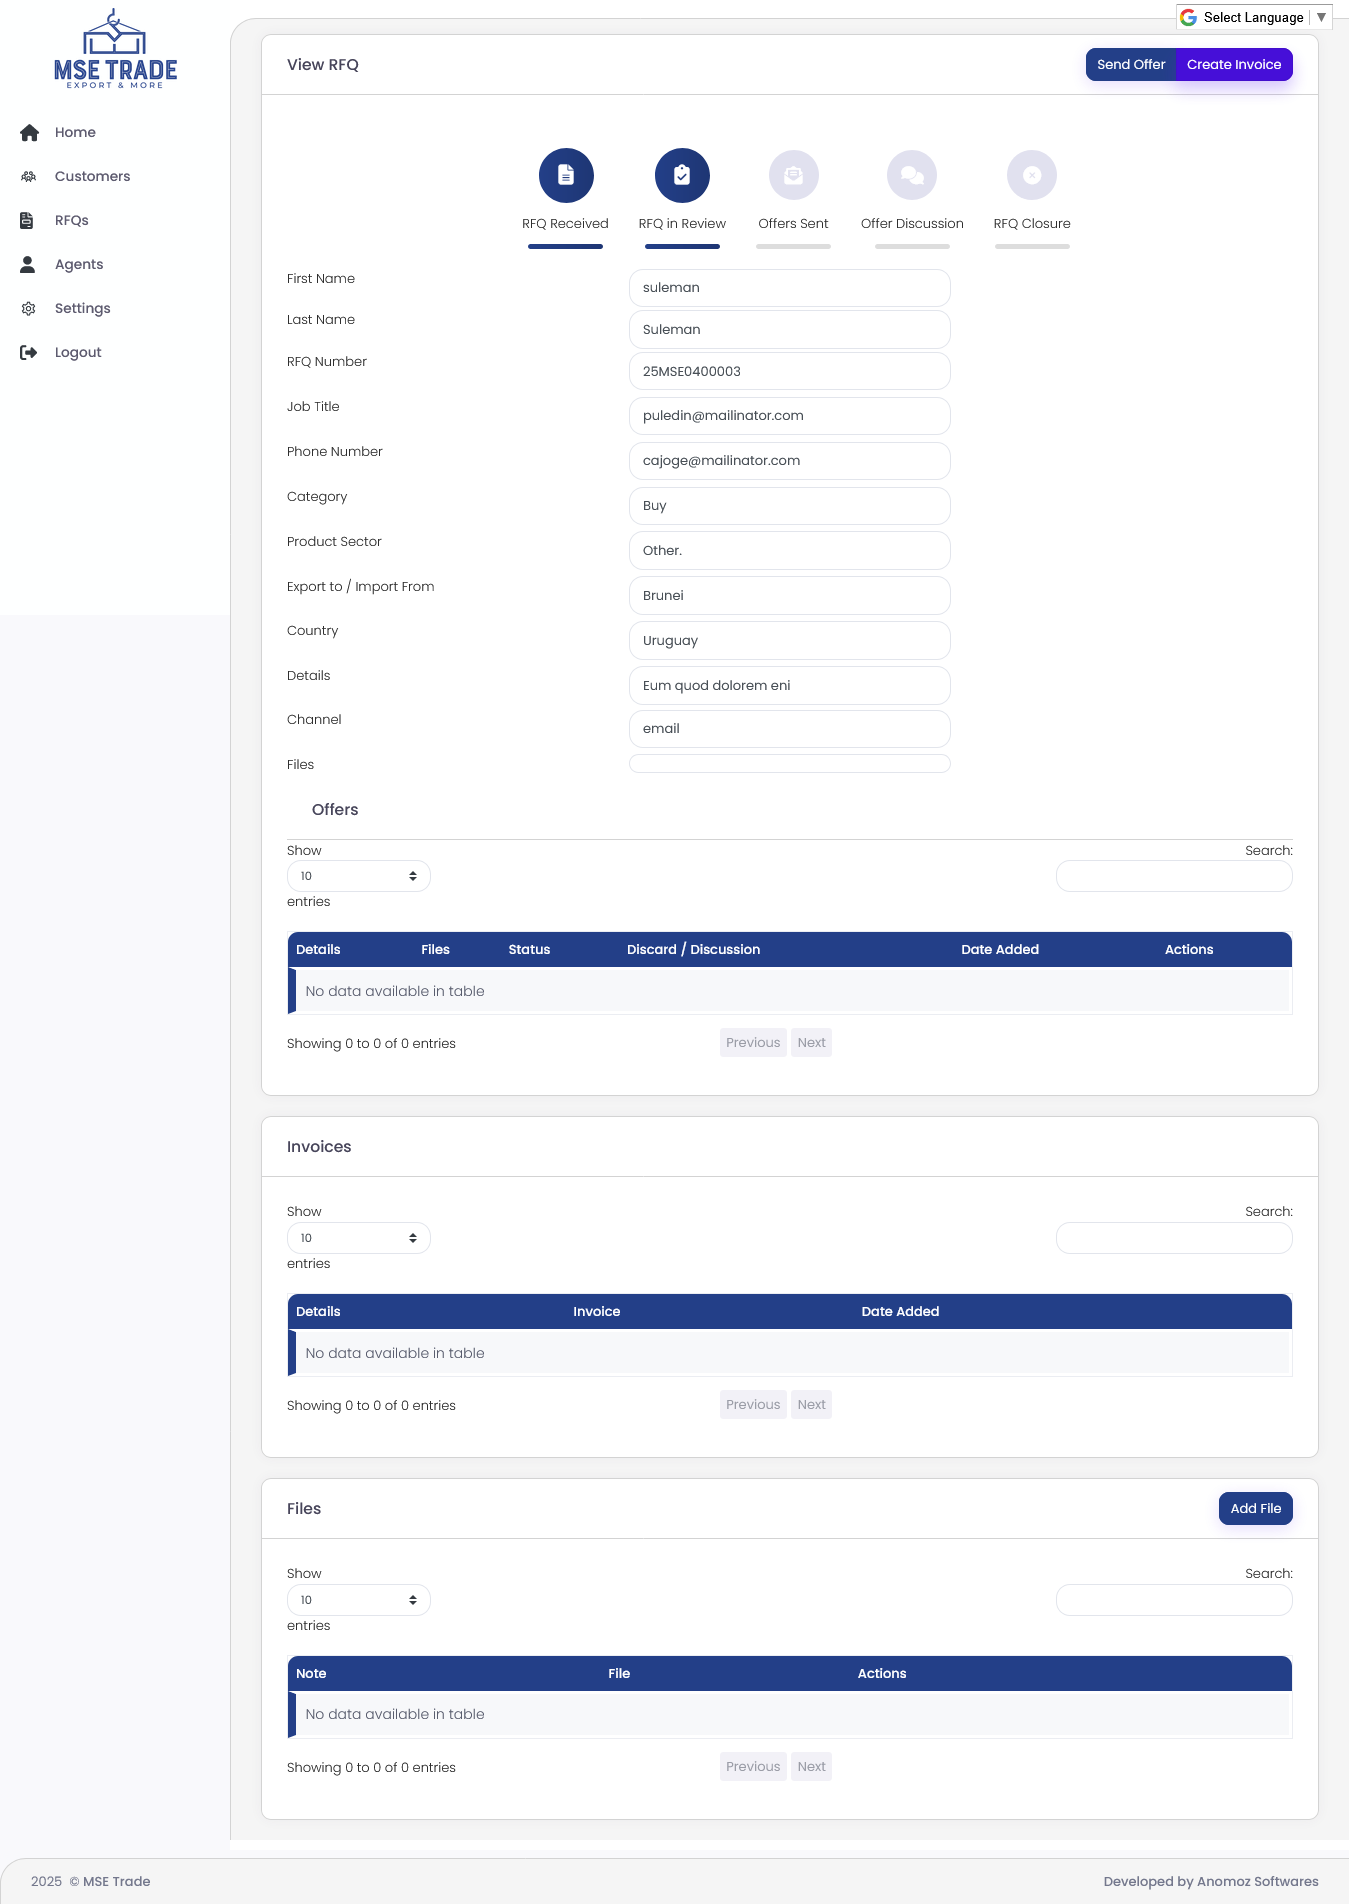Focus the Offers table search field
Image resolution: width=1349 pixels, height=1904 pixels.
[1174, 877]
